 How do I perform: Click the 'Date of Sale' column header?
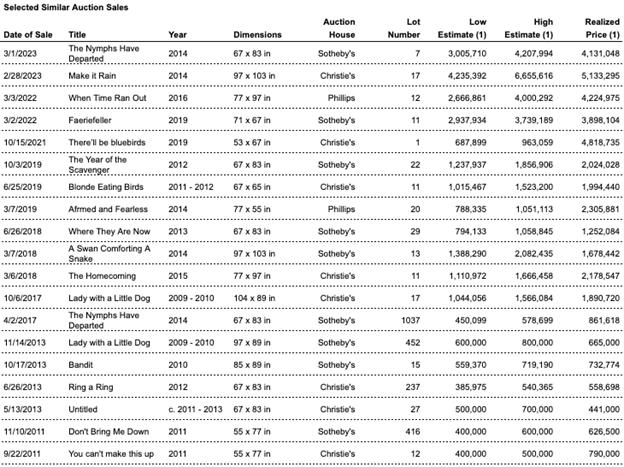[31, 33]
